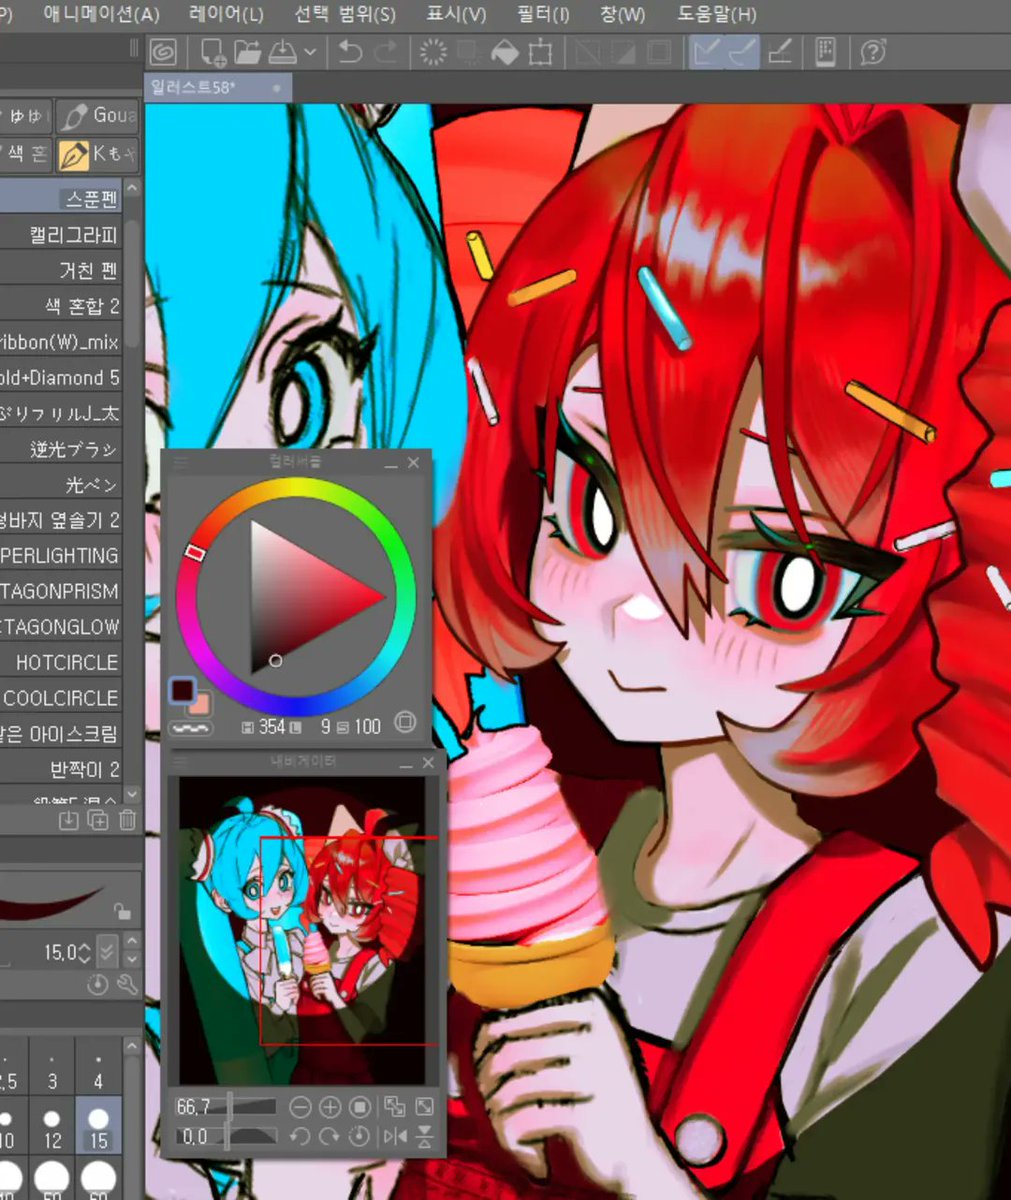Image resolution: width=1011 pixels, height=1200 pixels.
Task: Open the 애니메이션(A) menu
Action: click(101, 14)
